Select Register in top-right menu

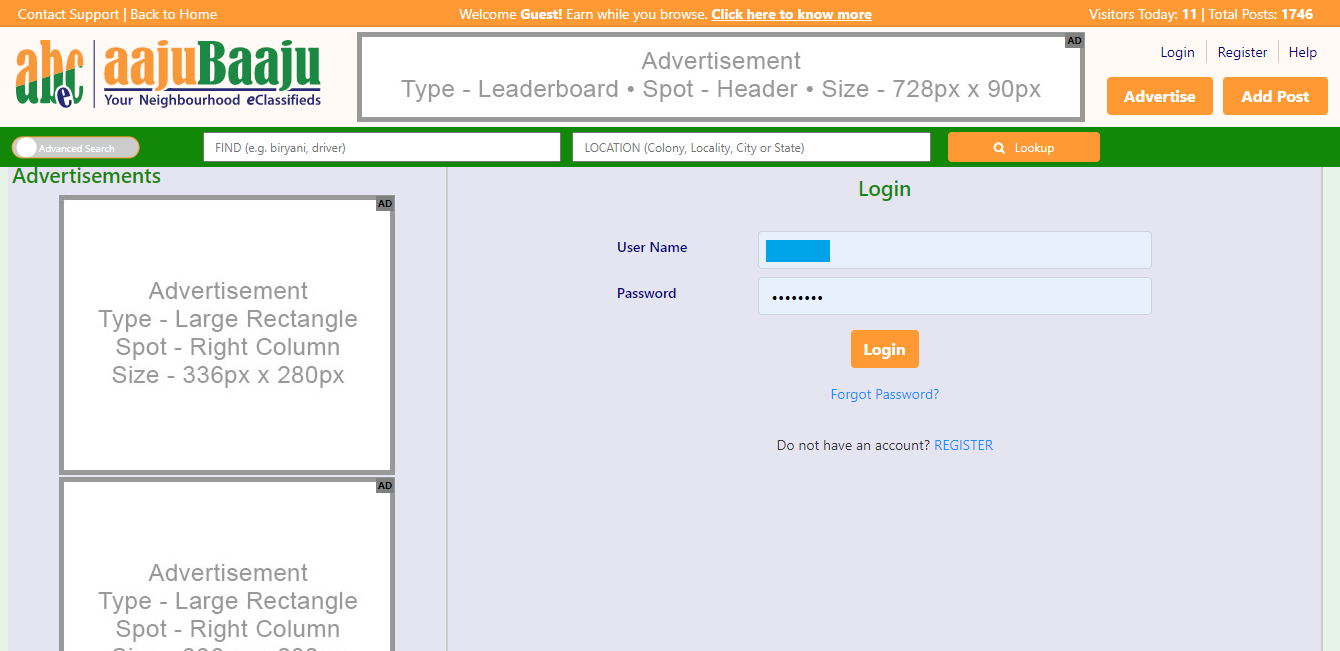(x=1242, y=52)
